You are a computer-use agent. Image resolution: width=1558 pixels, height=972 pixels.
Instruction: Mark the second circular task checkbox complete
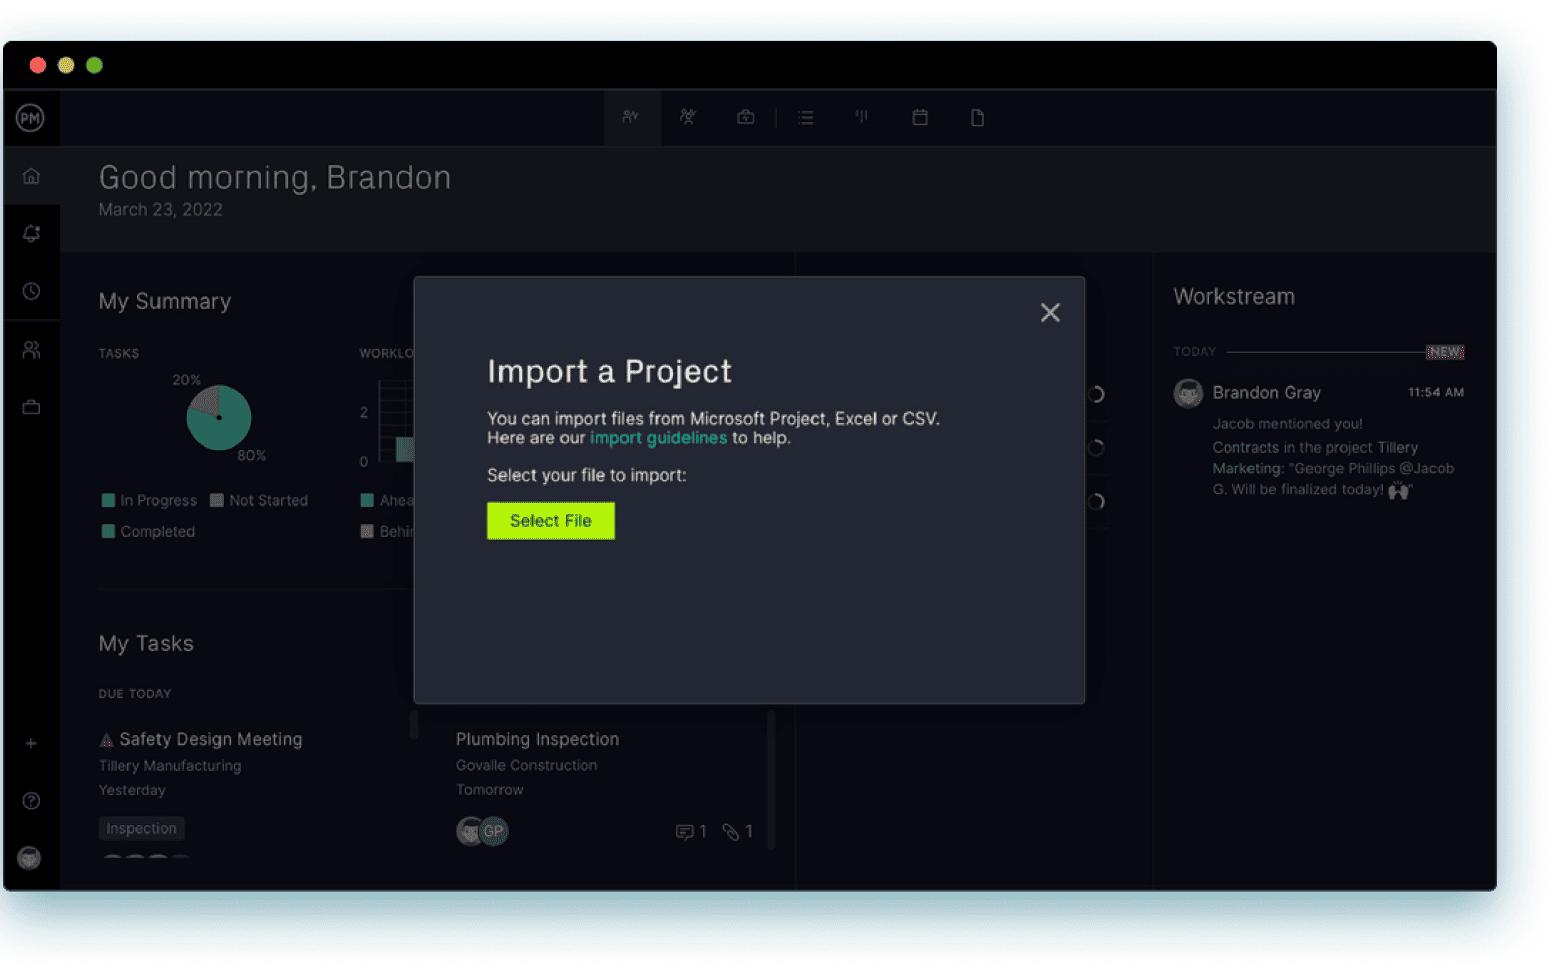pyautogui.click(x=1095, y=448)
